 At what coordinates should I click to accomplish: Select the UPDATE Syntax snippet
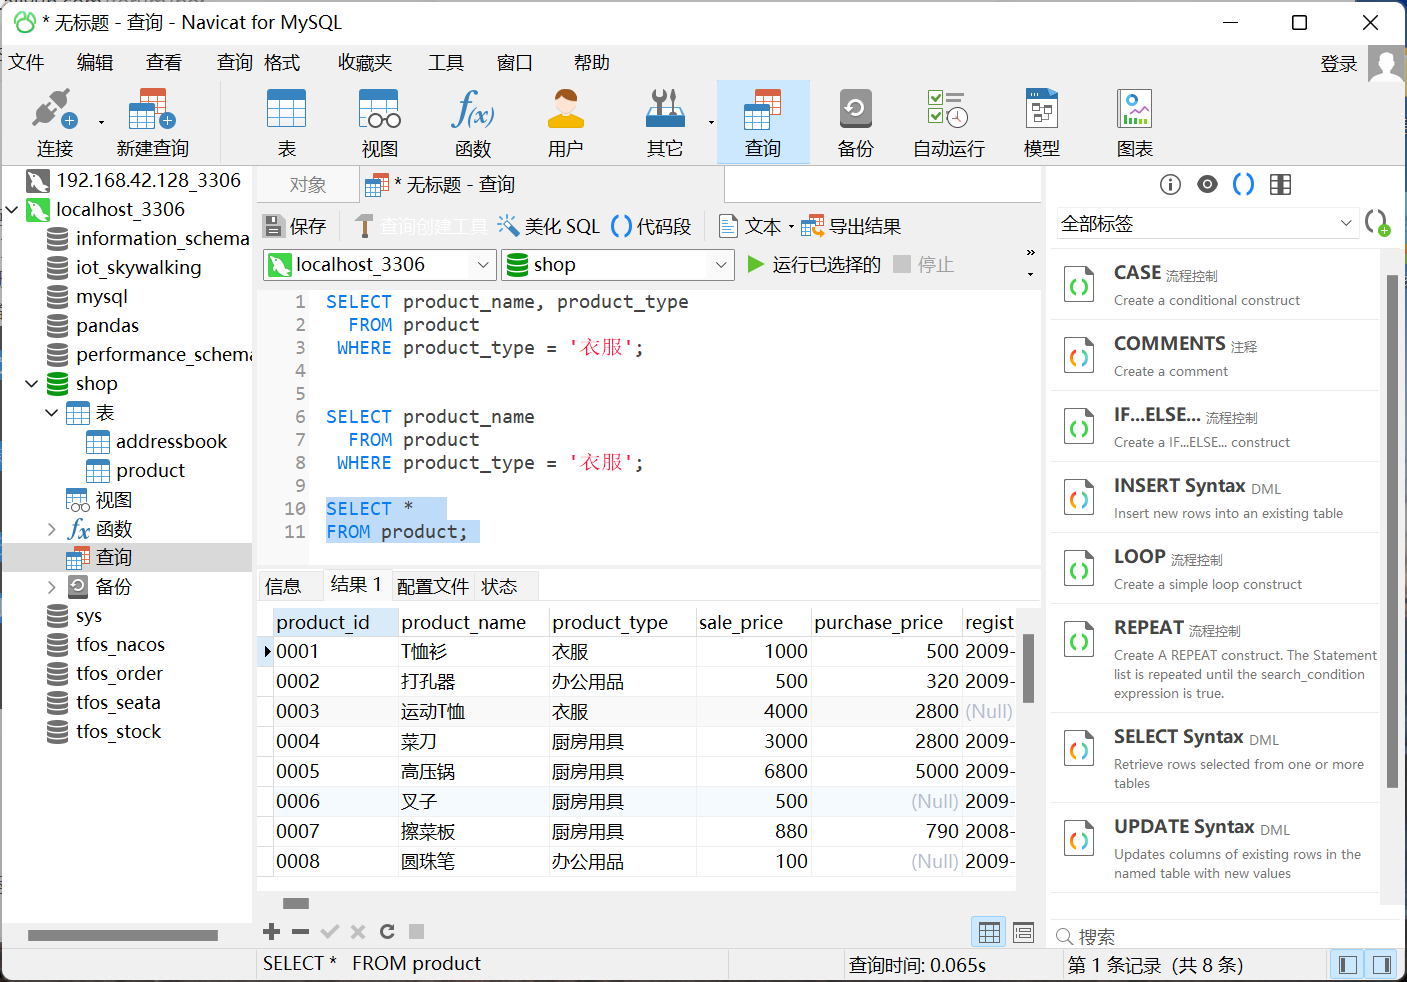click(1215, 848)
